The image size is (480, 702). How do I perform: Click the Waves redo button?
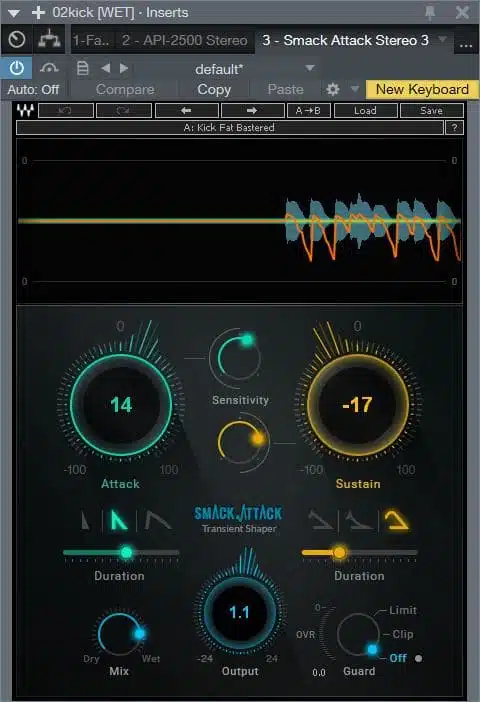pyautogui.click(x=124, y=111)
